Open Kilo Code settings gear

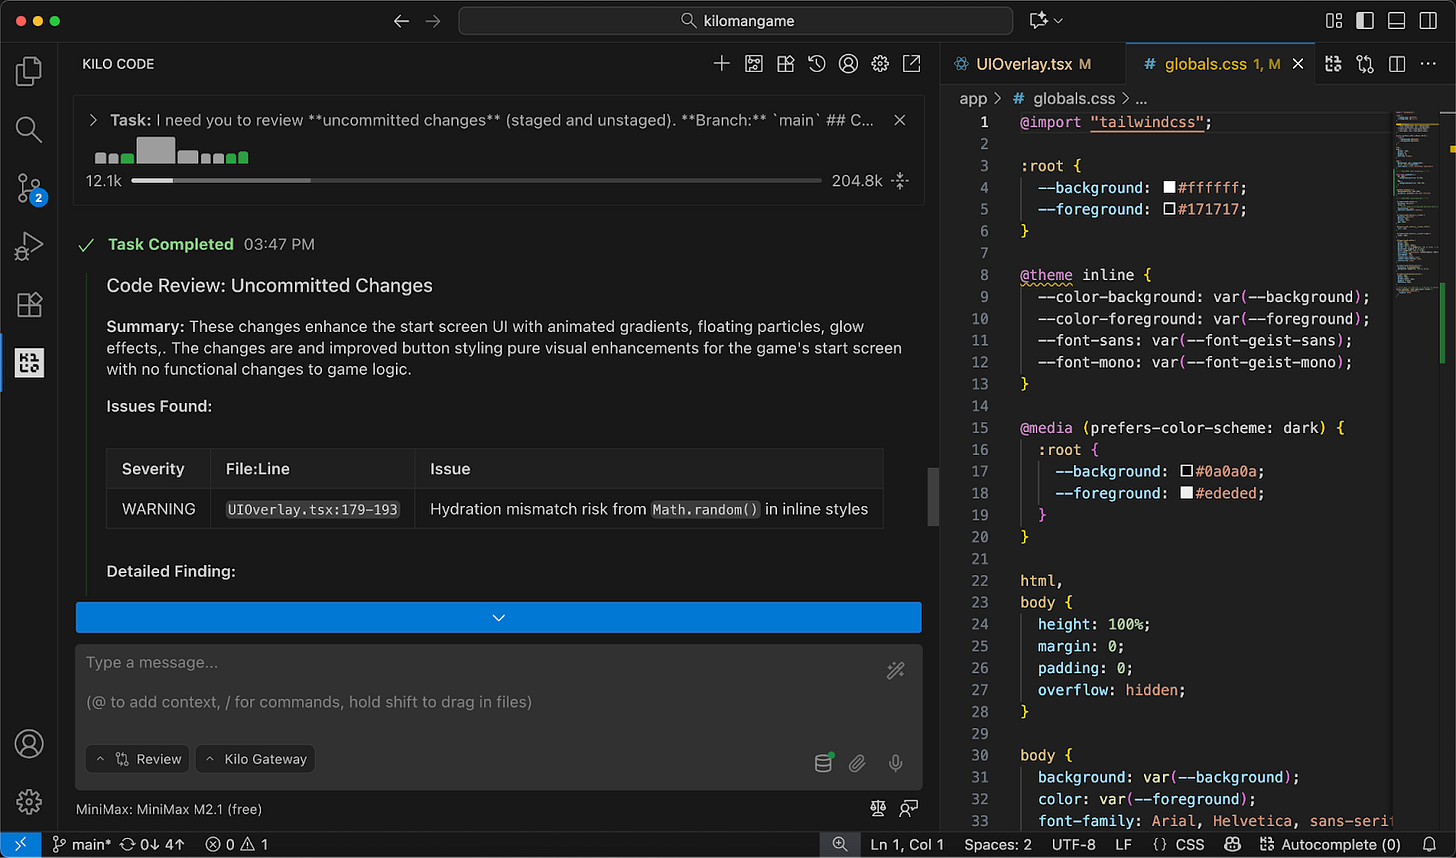880,64
